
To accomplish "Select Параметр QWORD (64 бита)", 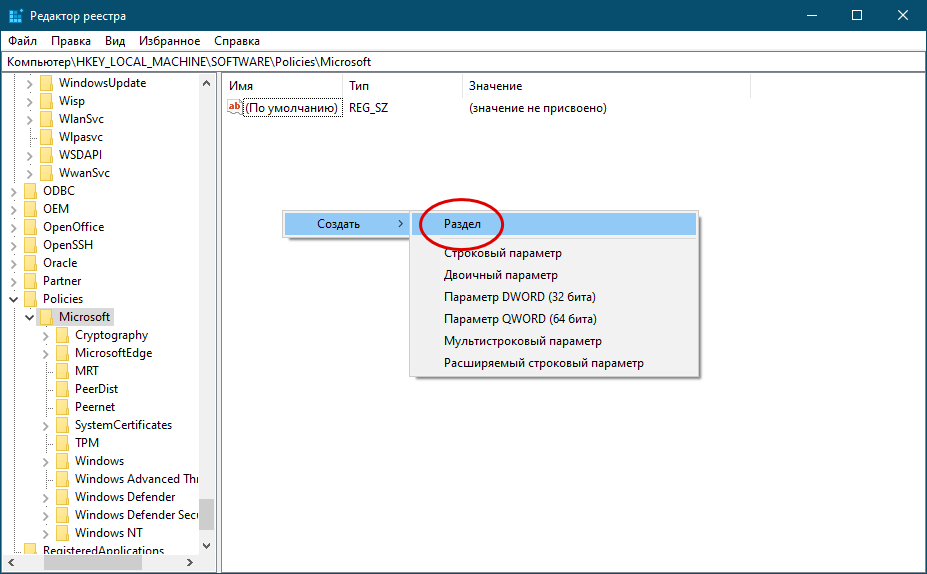I will [555, 319].
